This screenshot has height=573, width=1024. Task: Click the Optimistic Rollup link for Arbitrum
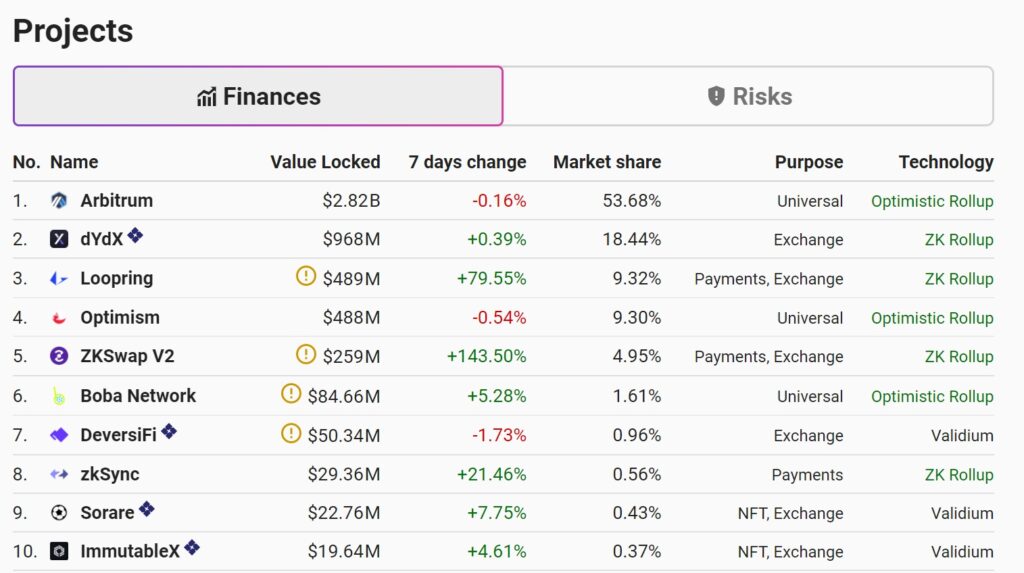pos(931,201)
